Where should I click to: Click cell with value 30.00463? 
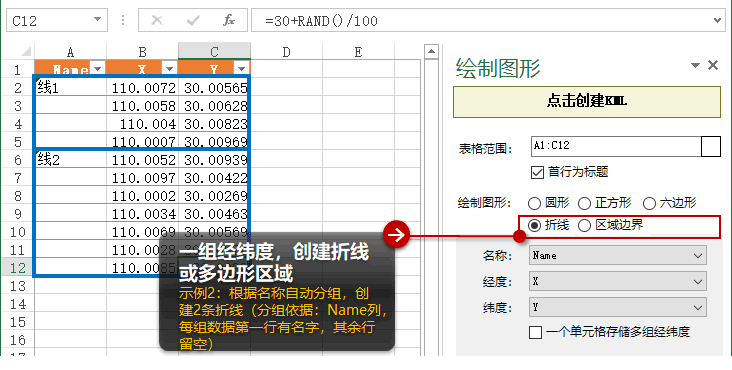(214, 214)
